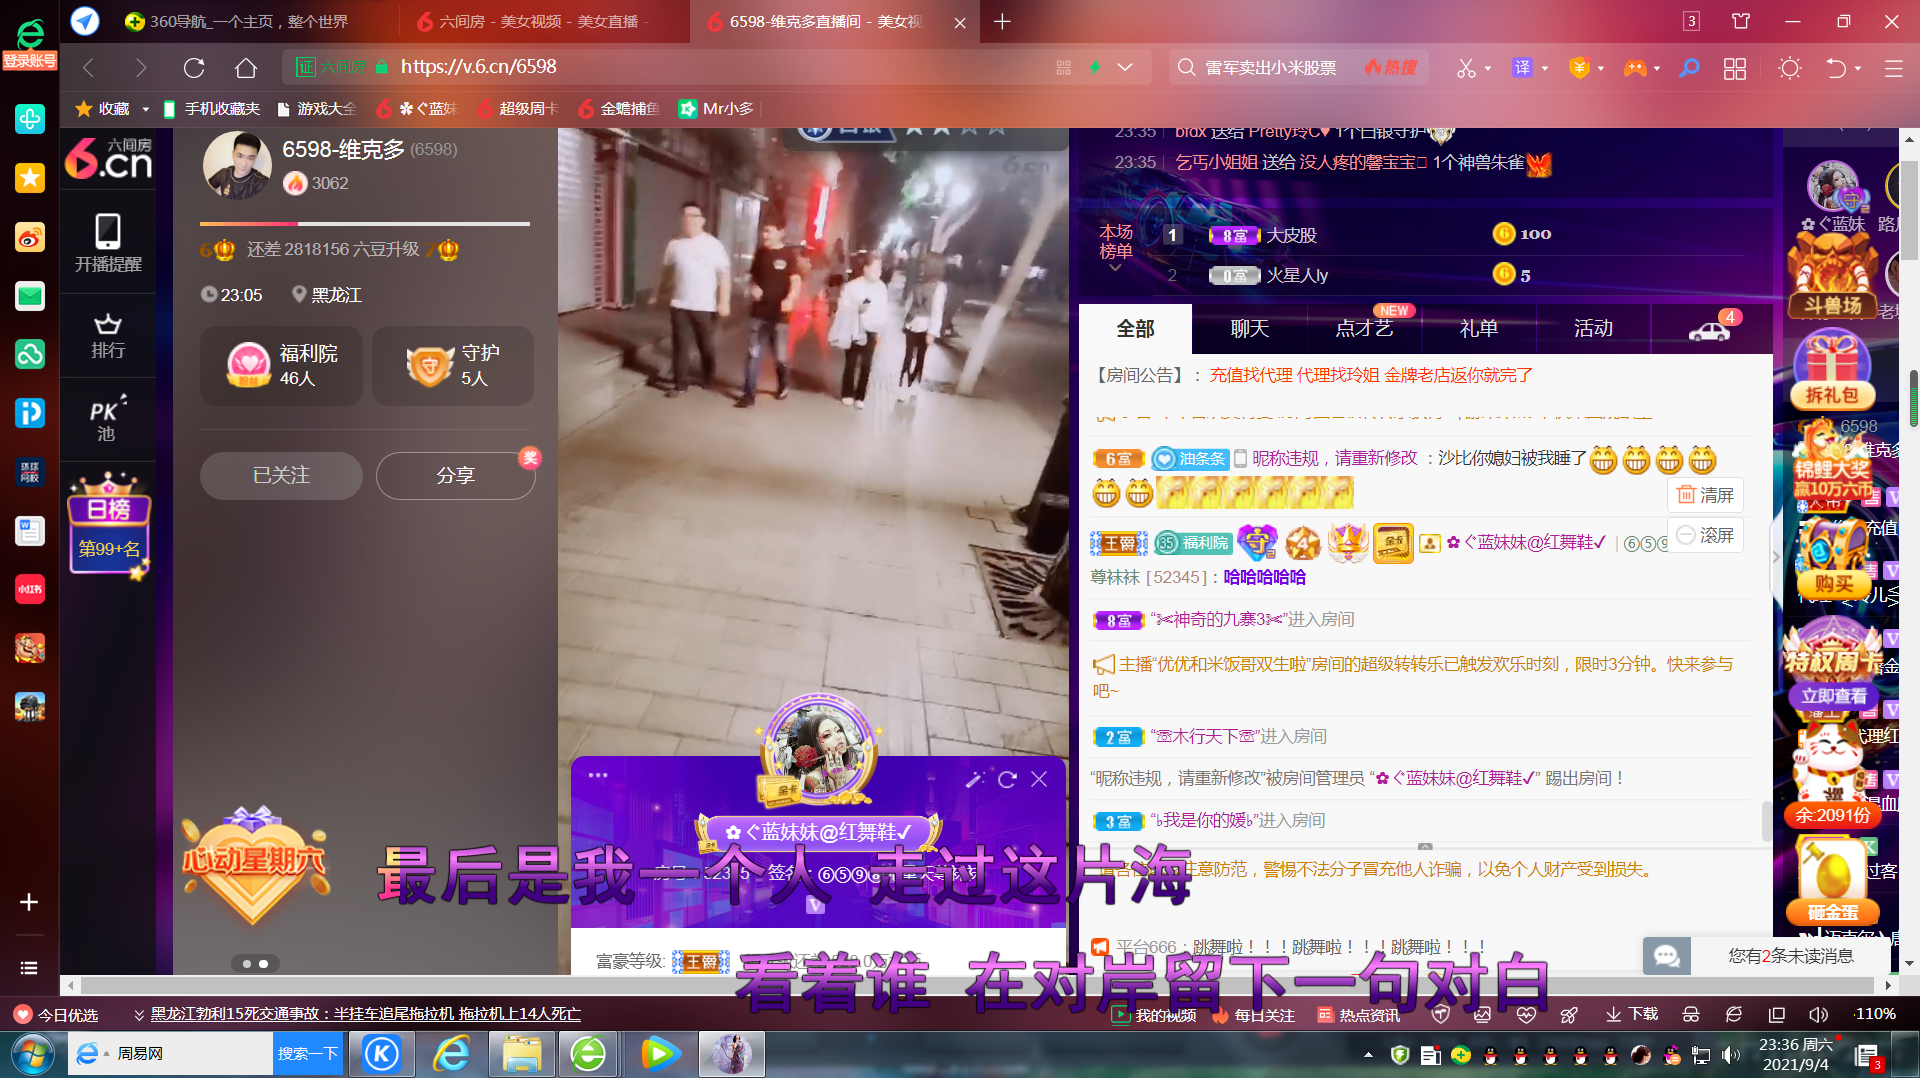Open Windows Start button

[x=32, y=1054]
